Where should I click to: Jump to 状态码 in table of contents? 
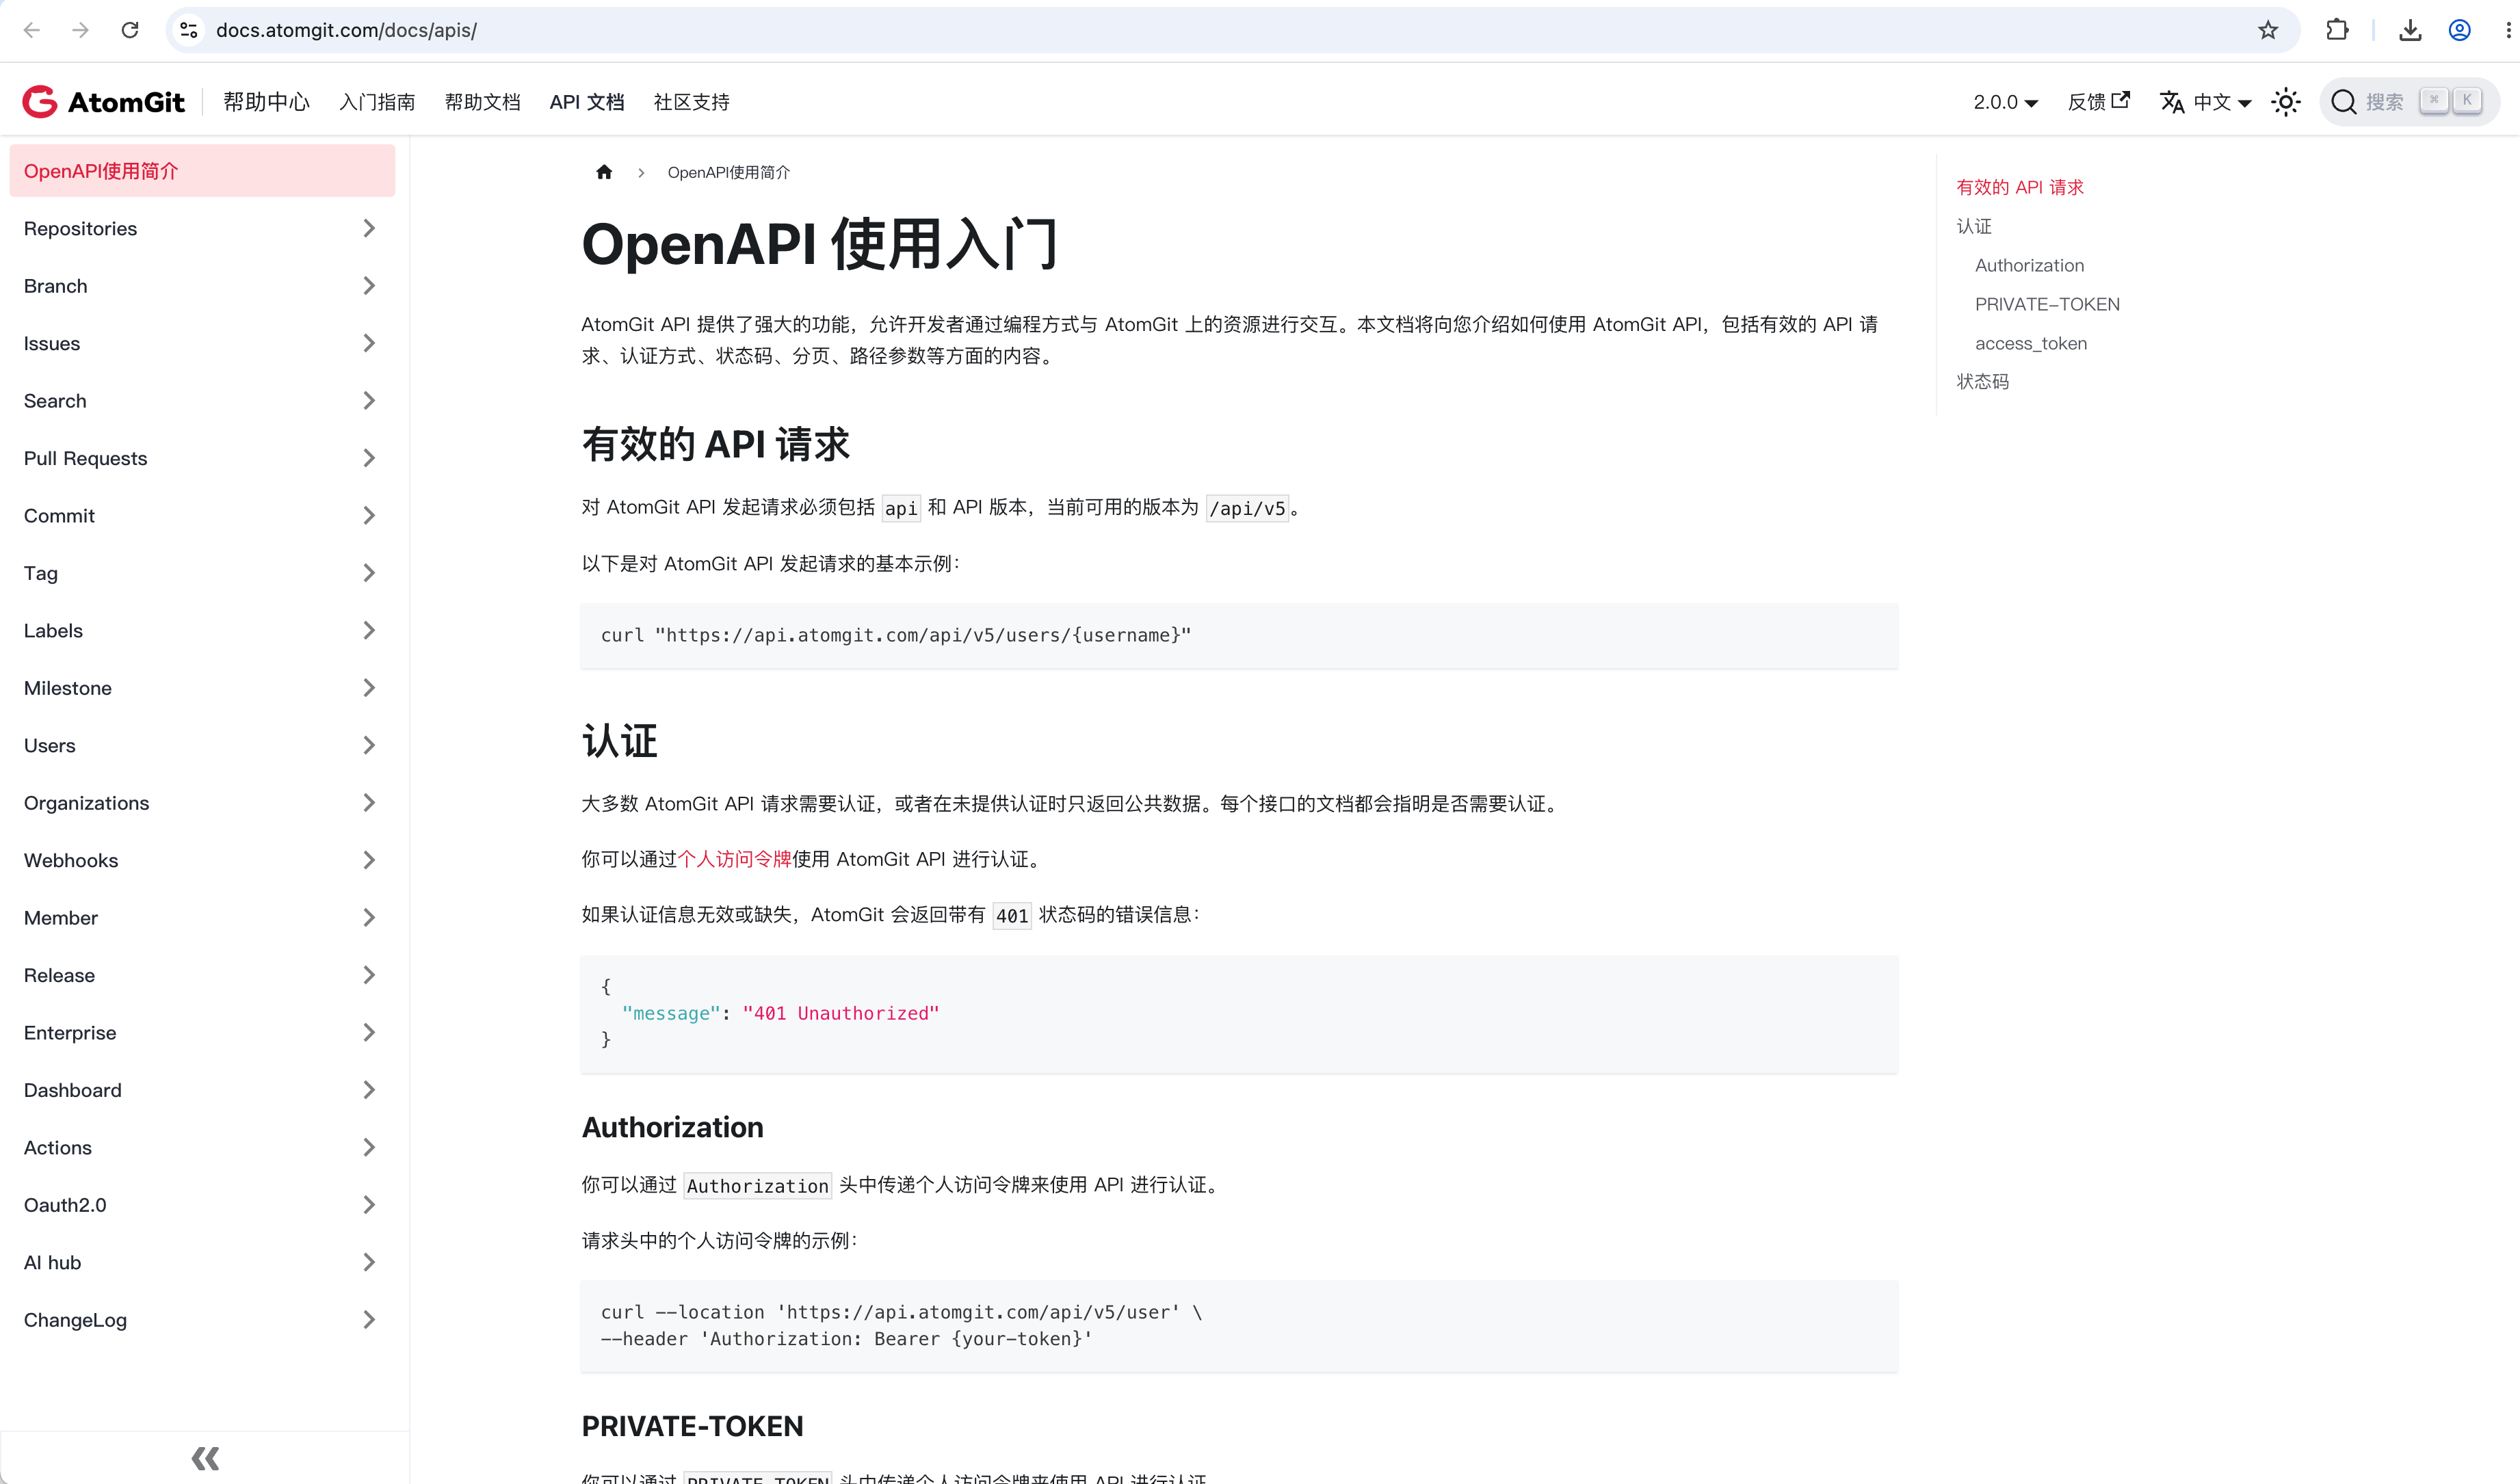pos(1982,381)
